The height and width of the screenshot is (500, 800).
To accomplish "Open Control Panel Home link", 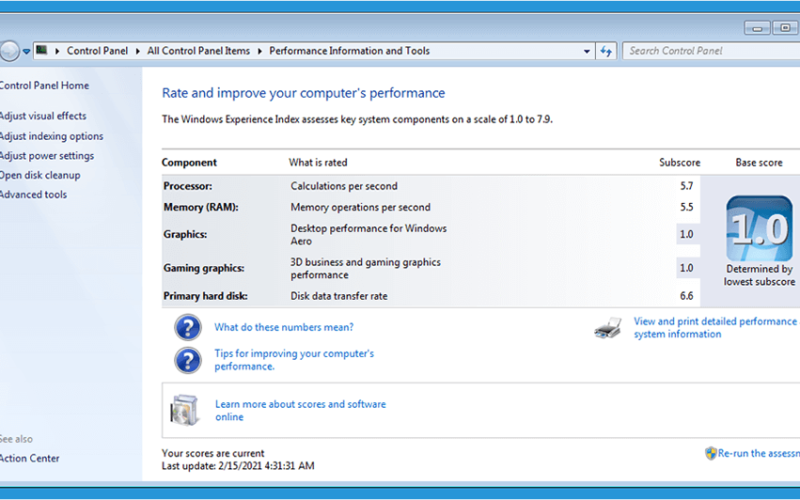I will click(x=44, y=86).
